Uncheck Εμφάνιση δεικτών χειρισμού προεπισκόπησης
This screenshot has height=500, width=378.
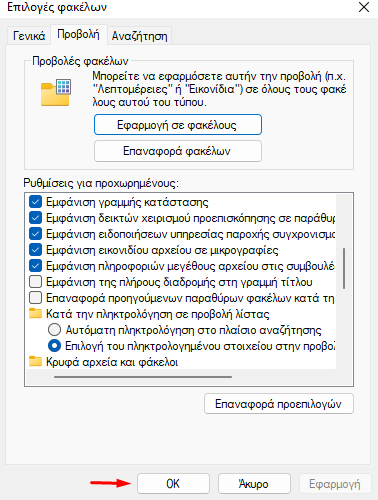click(35, 218)
